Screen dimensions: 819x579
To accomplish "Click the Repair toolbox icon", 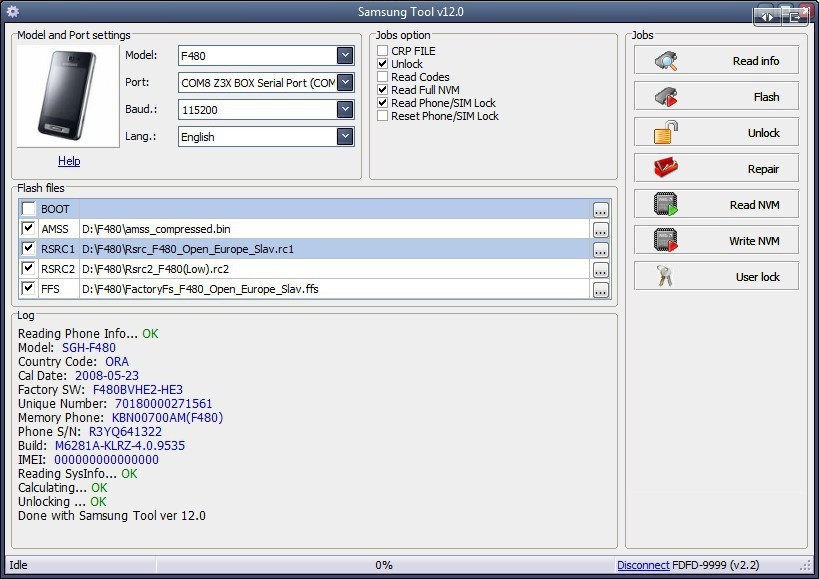I will tap(667, 169).
